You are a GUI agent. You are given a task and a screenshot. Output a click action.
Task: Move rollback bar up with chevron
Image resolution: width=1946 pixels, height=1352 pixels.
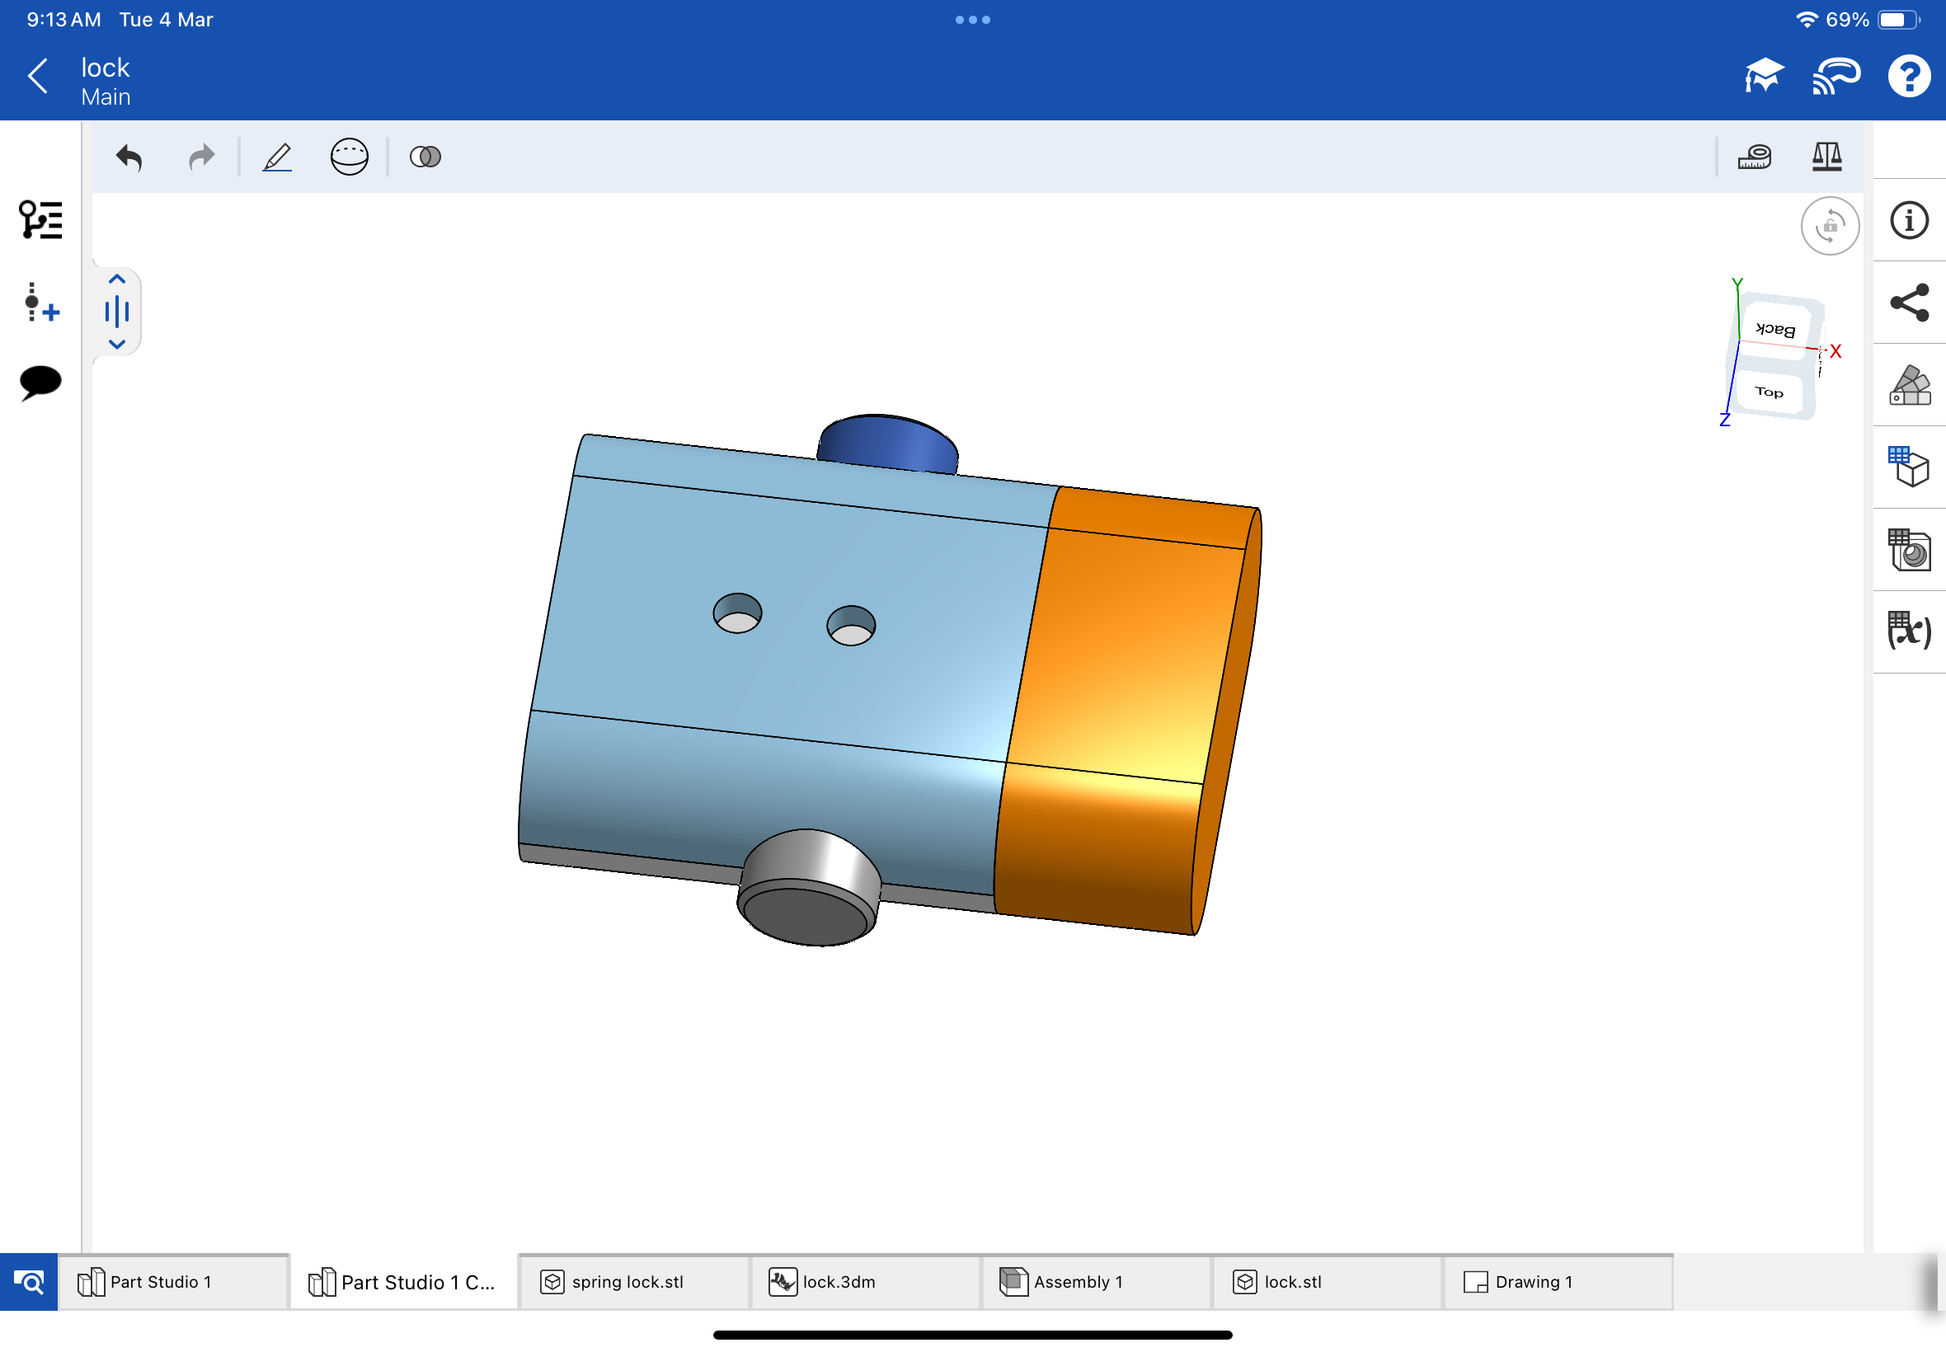[x=117, y=280]
